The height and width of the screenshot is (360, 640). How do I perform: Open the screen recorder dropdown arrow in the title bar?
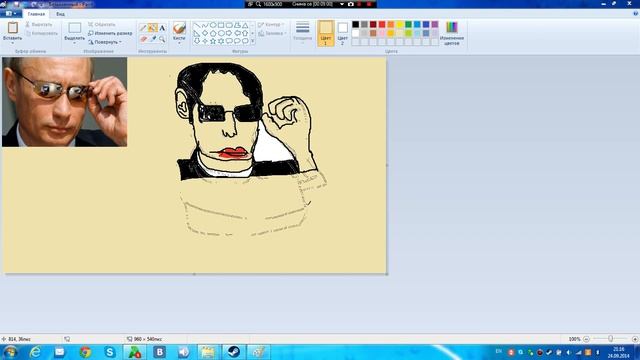342,4
